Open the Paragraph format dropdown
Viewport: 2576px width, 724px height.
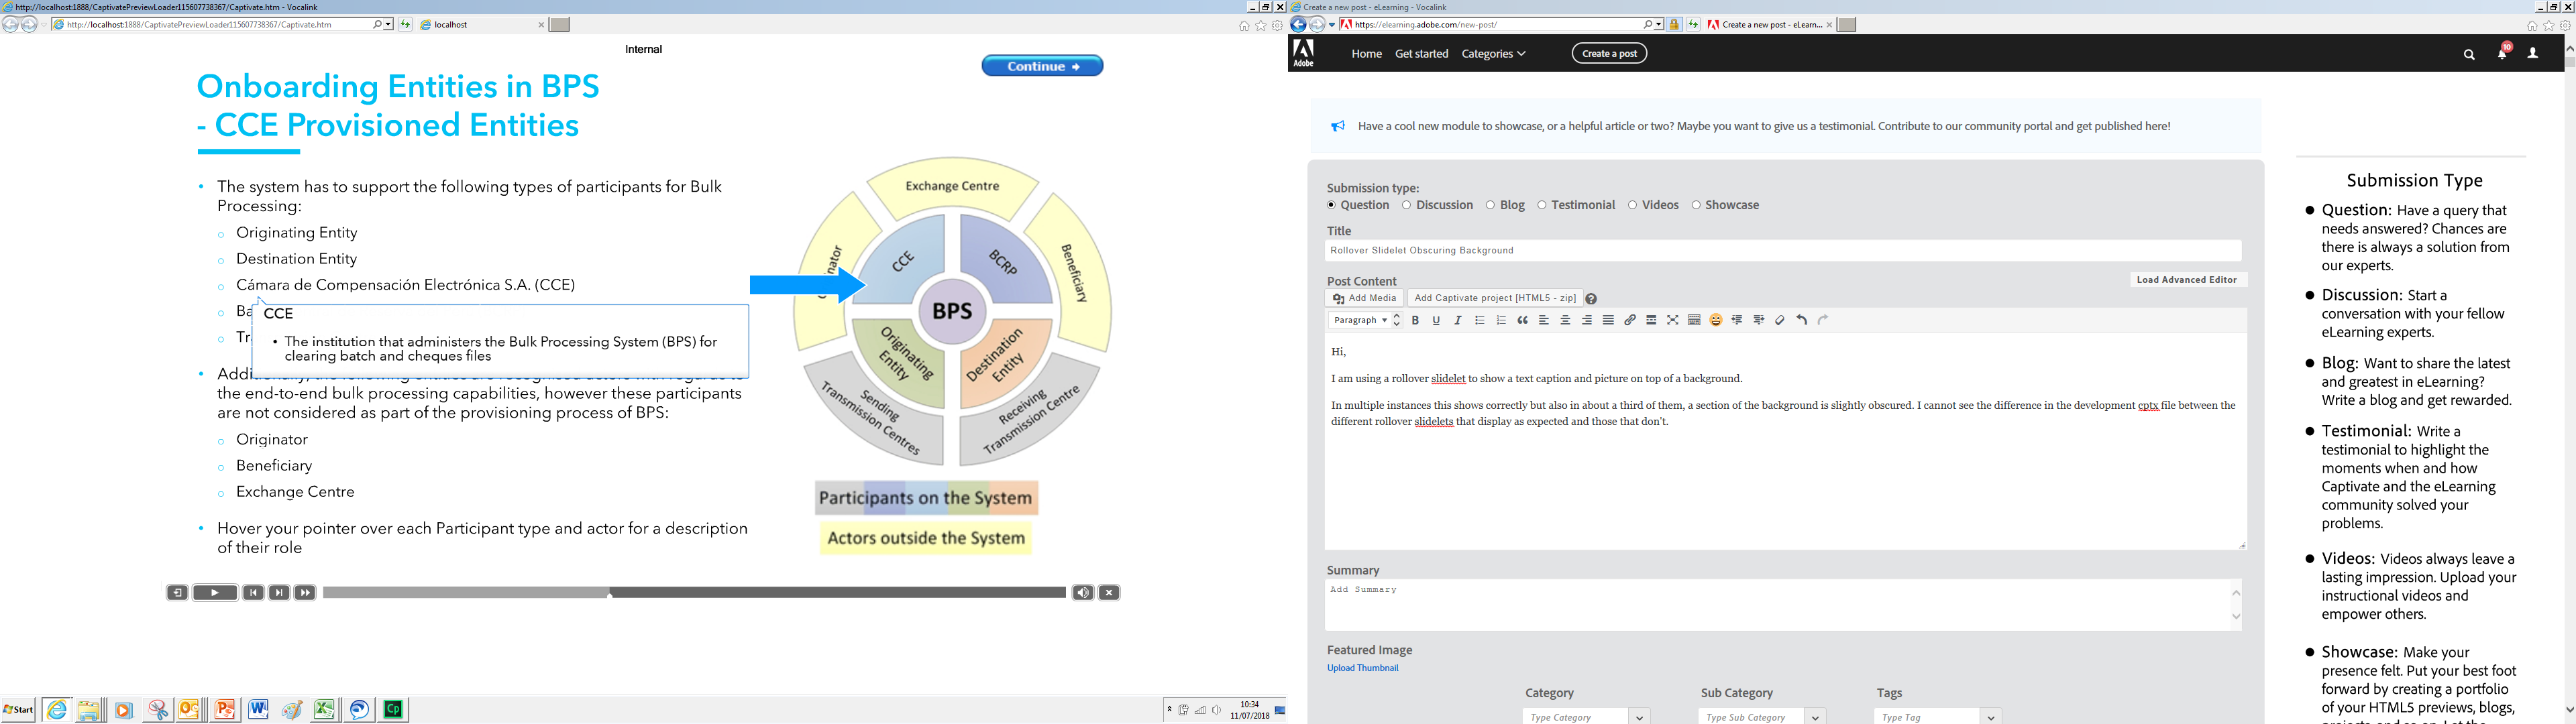1365,321
